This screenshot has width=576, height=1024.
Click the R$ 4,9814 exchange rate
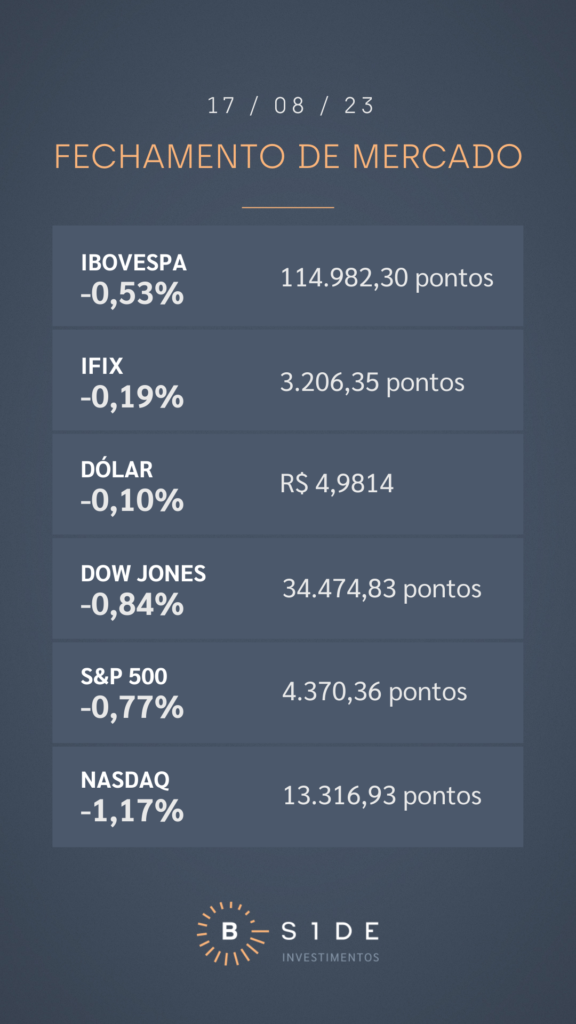(337, 485)
